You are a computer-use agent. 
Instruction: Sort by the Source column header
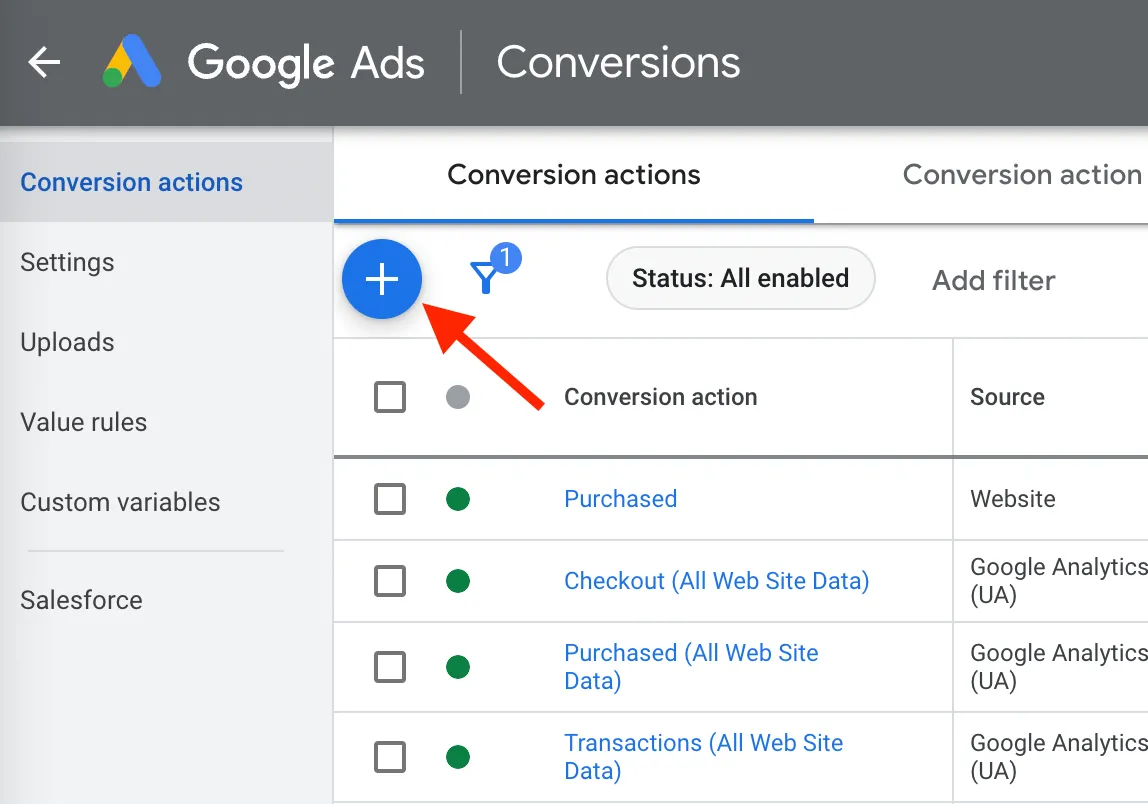(1007, 397)
